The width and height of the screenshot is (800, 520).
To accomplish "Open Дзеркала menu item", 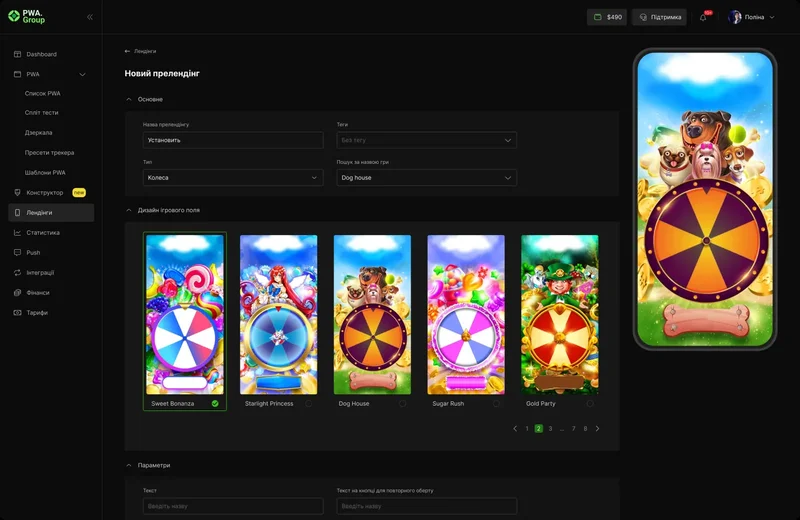I will 38,133.
